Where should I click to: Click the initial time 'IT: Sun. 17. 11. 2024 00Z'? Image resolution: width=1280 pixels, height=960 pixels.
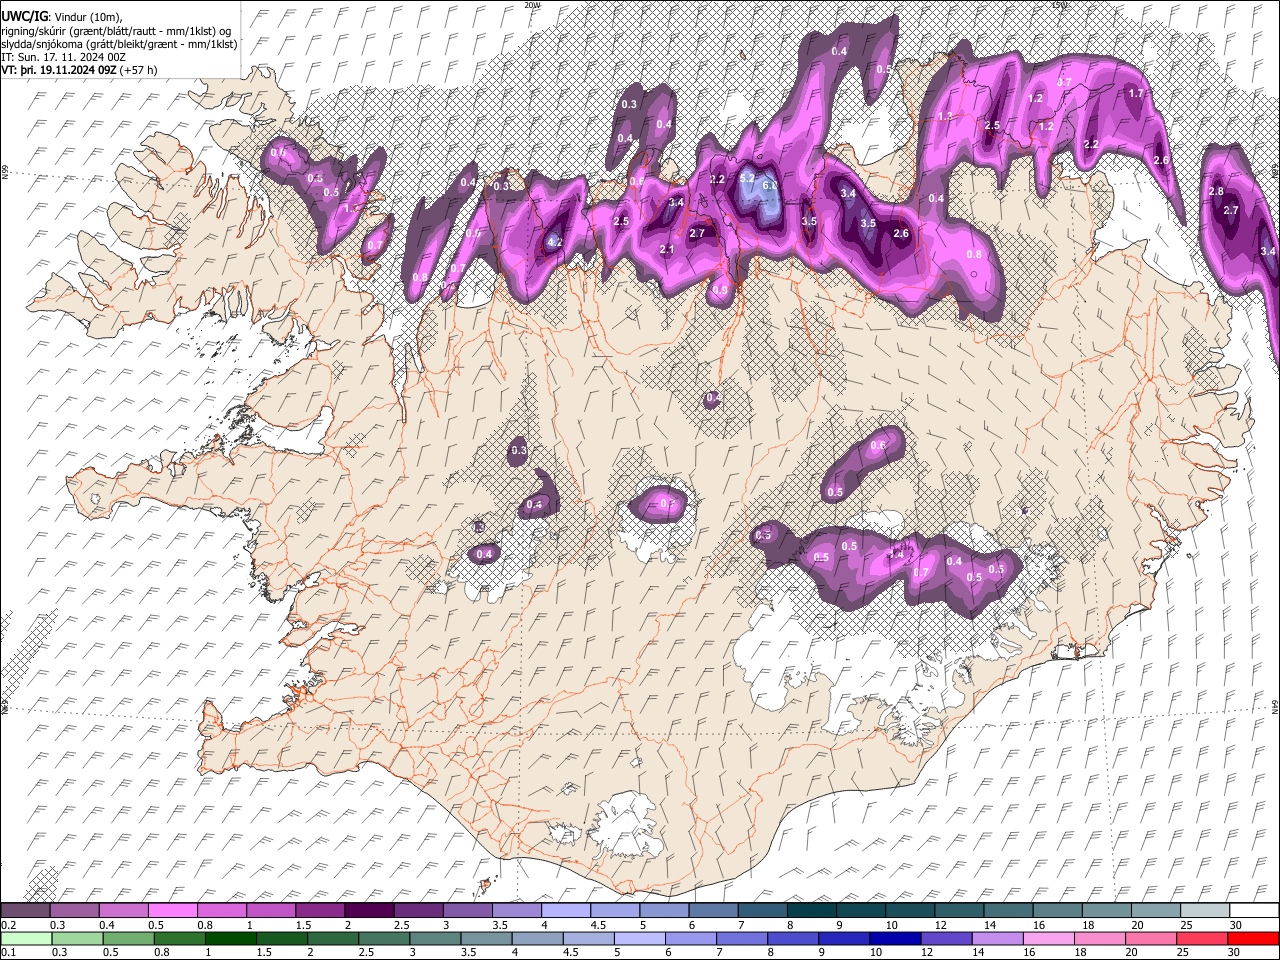[64, 57]
